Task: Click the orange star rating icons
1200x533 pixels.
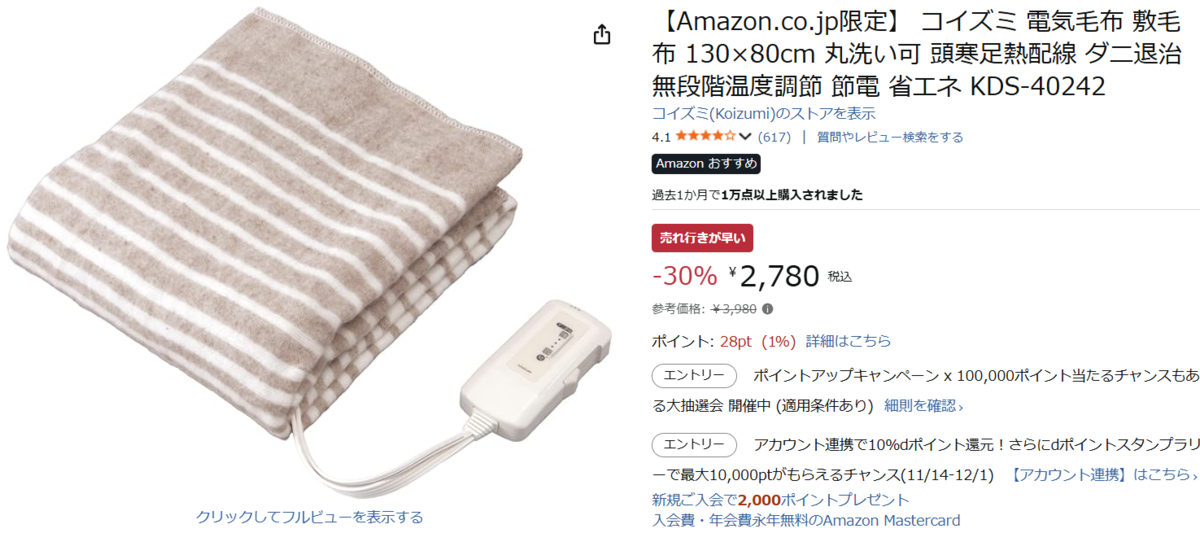Action: (706, 136)
